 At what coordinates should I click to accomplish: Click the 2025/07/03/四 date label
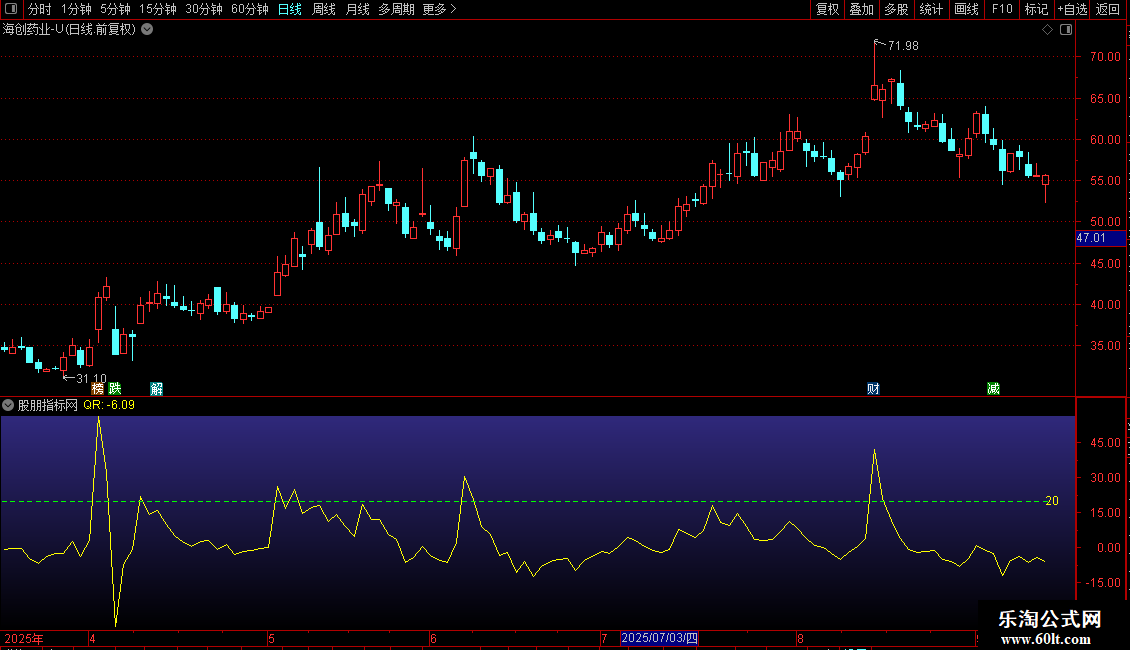[659, 638]
